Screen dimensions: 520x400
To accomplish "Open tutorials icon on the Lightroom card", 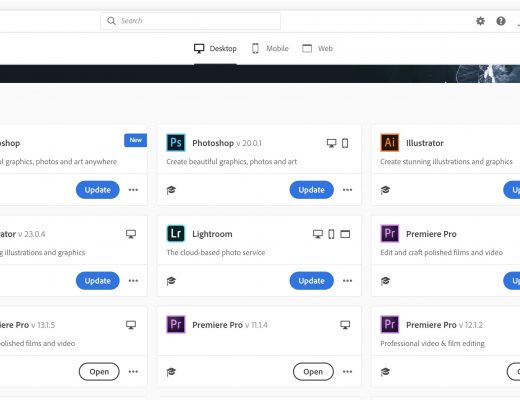I will 171,281.
